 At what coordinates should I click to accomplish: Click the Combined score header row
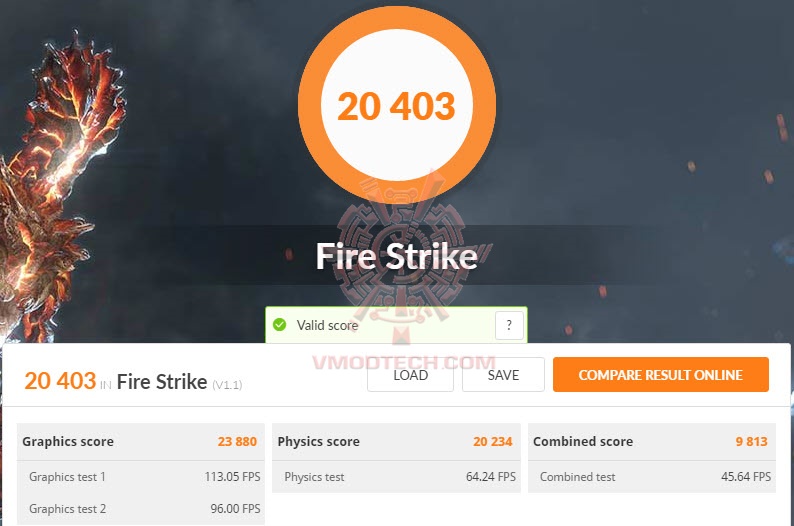coord(652,441)
